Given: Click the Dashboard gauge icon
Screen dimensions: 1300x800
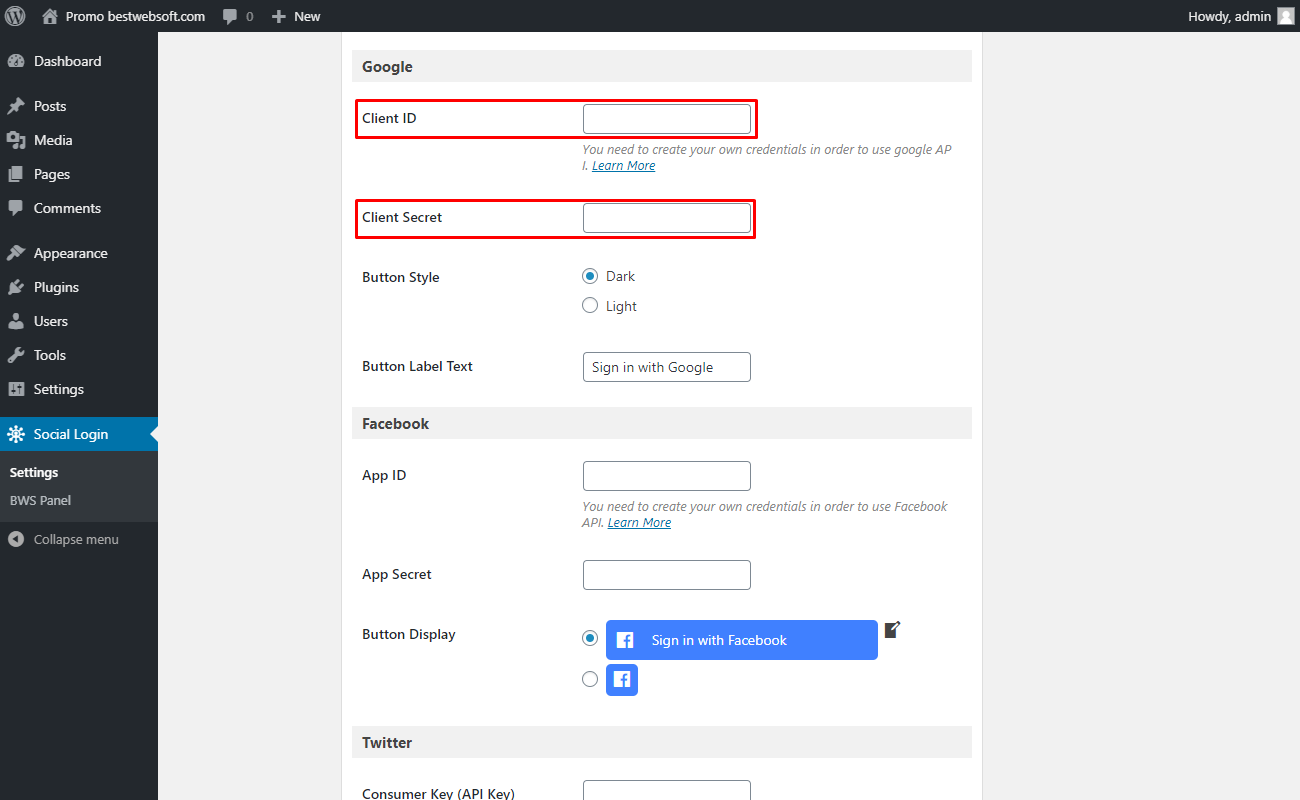Looking at the screenshot, I should point(16,61).
